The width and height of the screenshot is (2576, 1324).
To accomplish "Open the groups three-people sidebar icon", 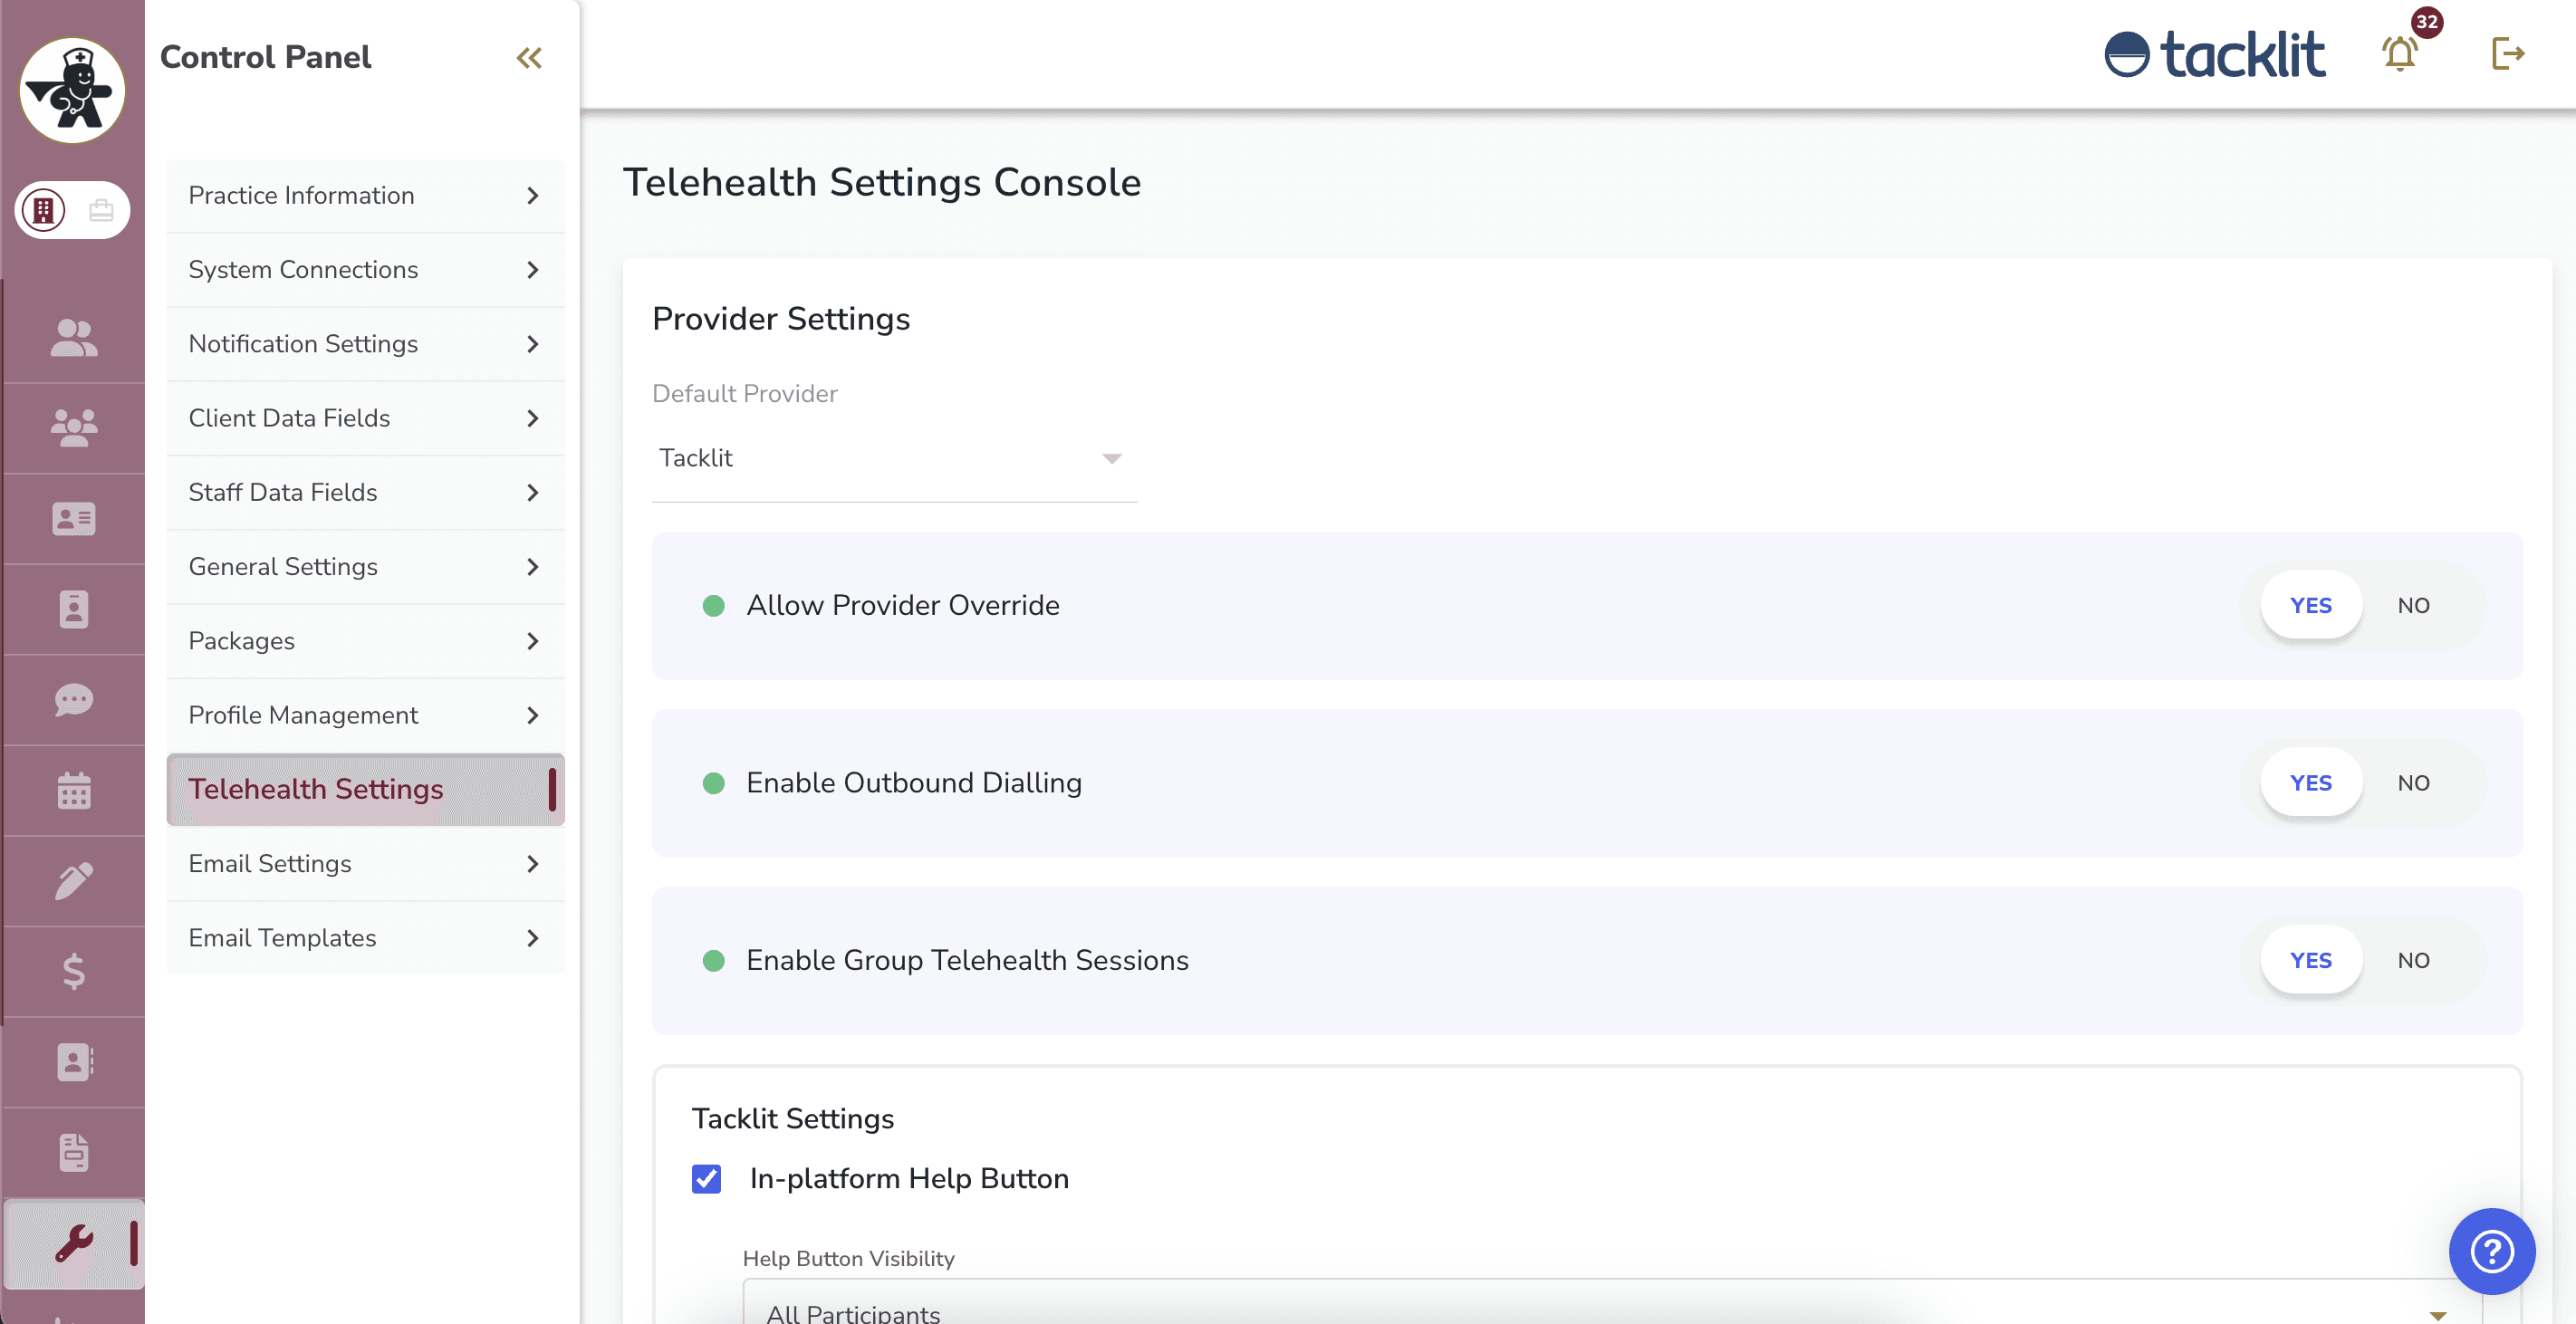I will pos(74,428).
